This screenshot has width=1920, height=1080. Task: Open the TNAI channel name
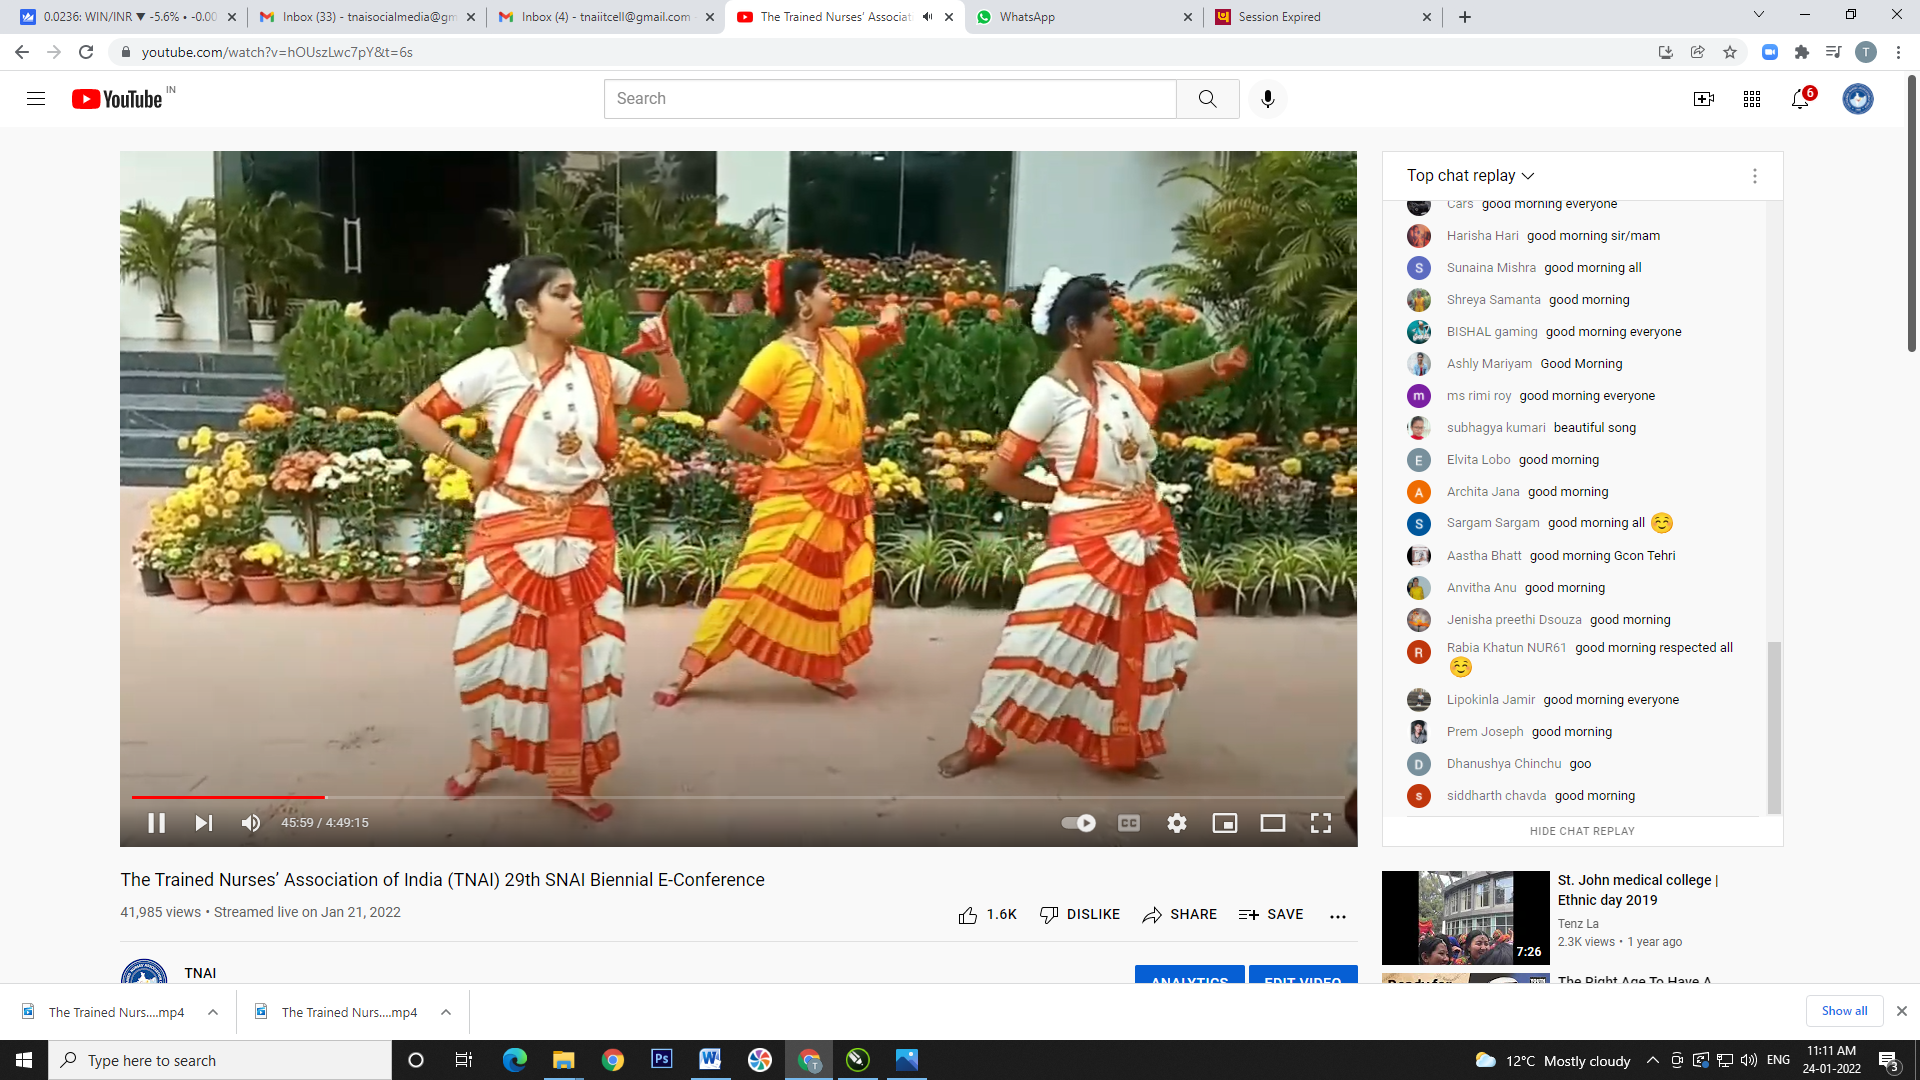click(200, 973)
